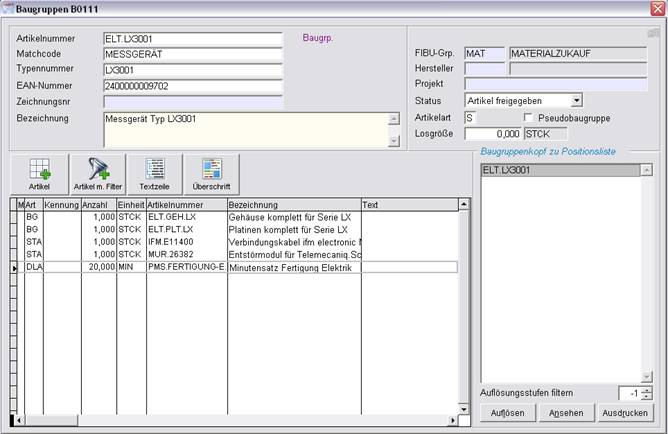Add an Überschrift heading row
The image size is (668, 434).
(211, 174)
